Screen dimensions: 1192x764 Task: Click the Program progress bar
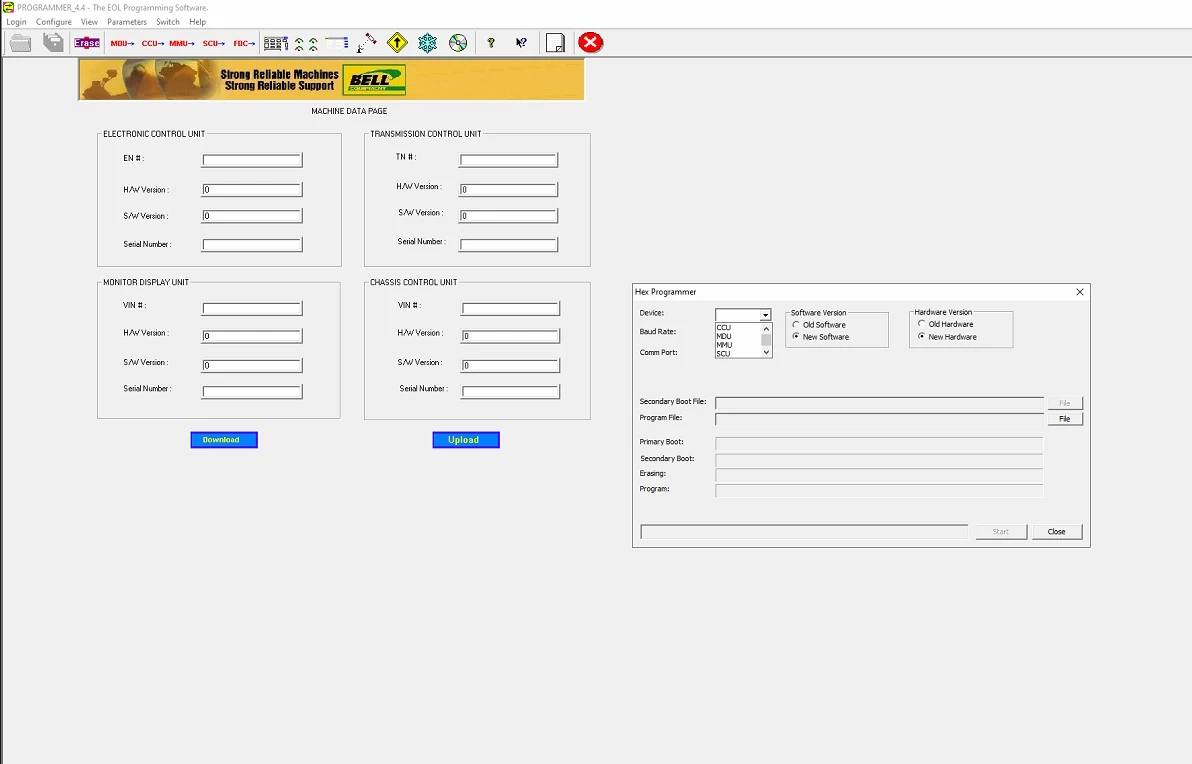tap(880, 490)
